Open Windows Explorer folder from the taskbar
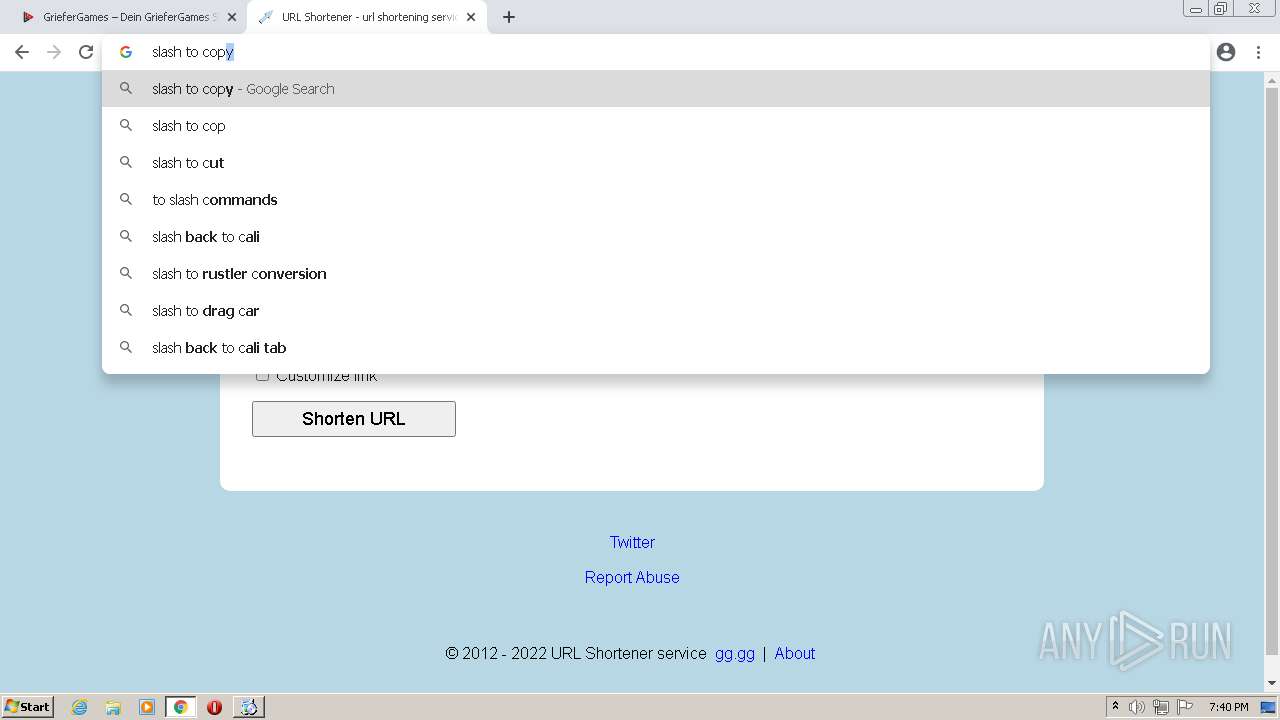This screenshot has width=1280, height=720. 113,707
